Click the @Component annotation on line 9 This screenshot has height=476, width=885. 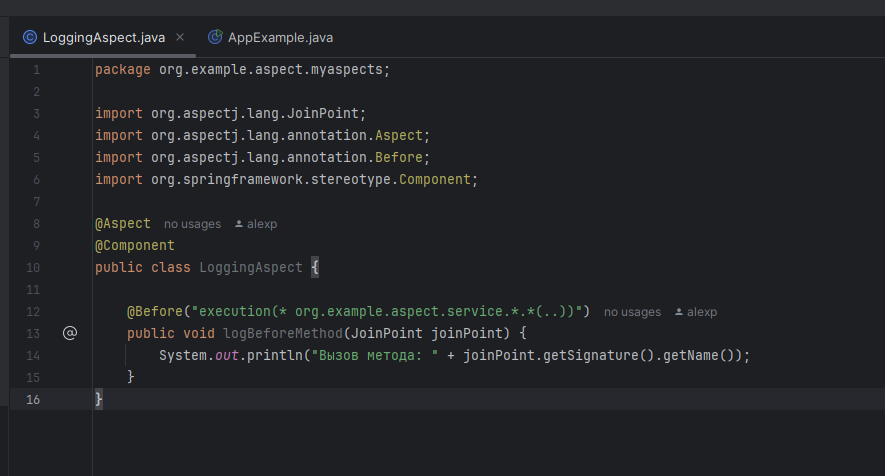pyautogui.click(x=135, y=246)
